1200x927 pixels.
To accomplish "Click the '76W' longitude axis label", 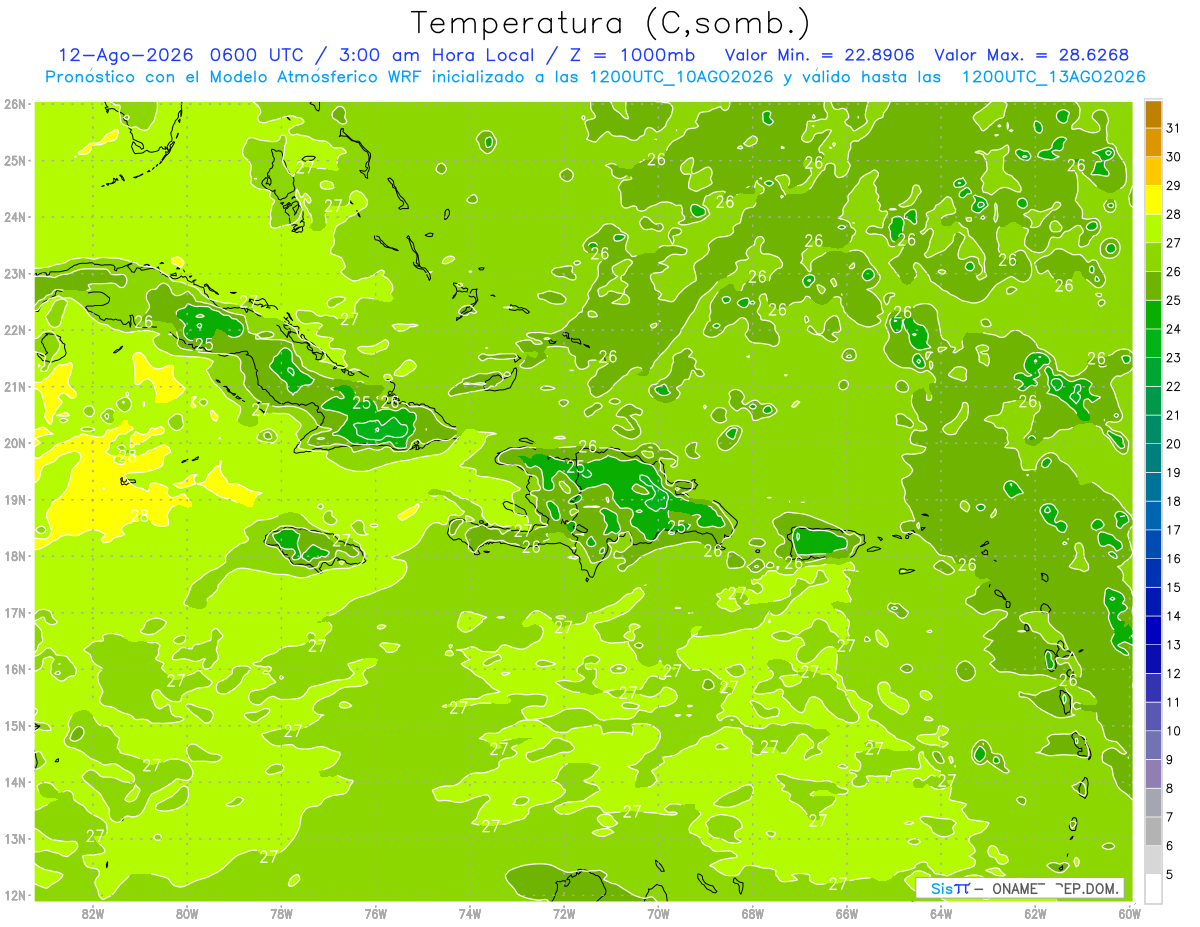I will click(x=376, y=913).
